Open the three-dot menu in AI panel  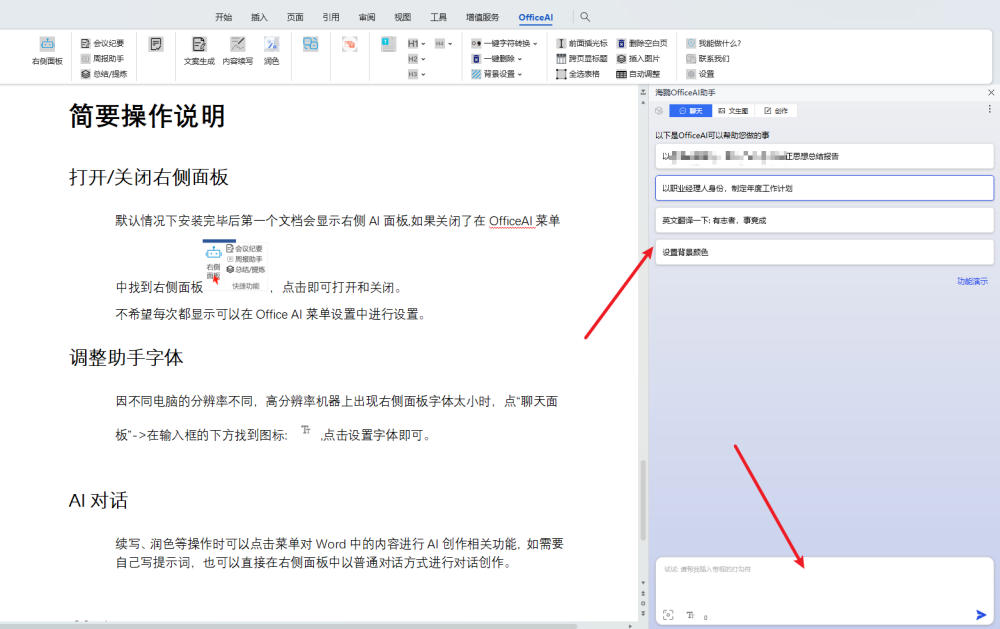pyautogui.click(x=990, y=110)
